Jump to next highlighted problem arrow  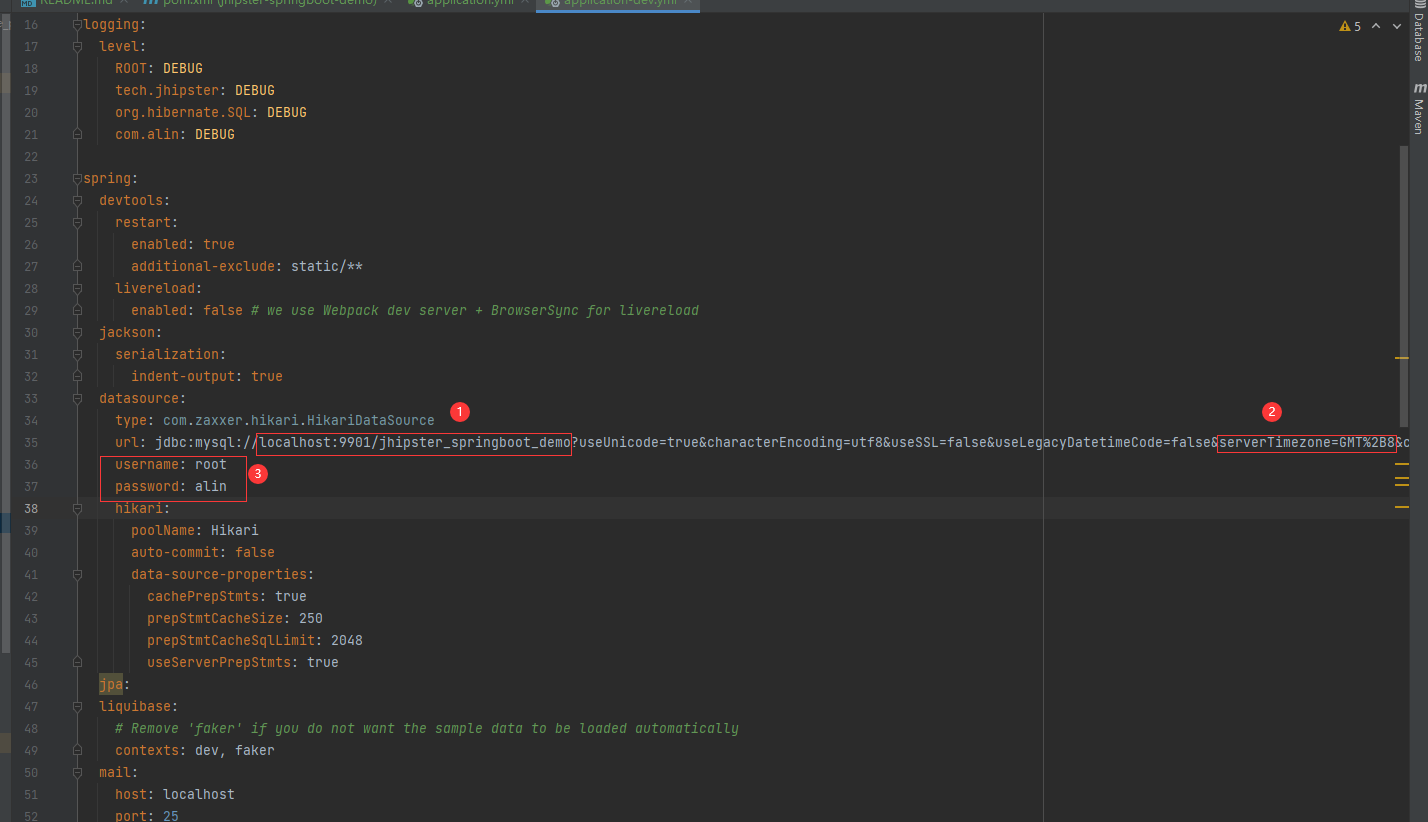[1397, 26]
